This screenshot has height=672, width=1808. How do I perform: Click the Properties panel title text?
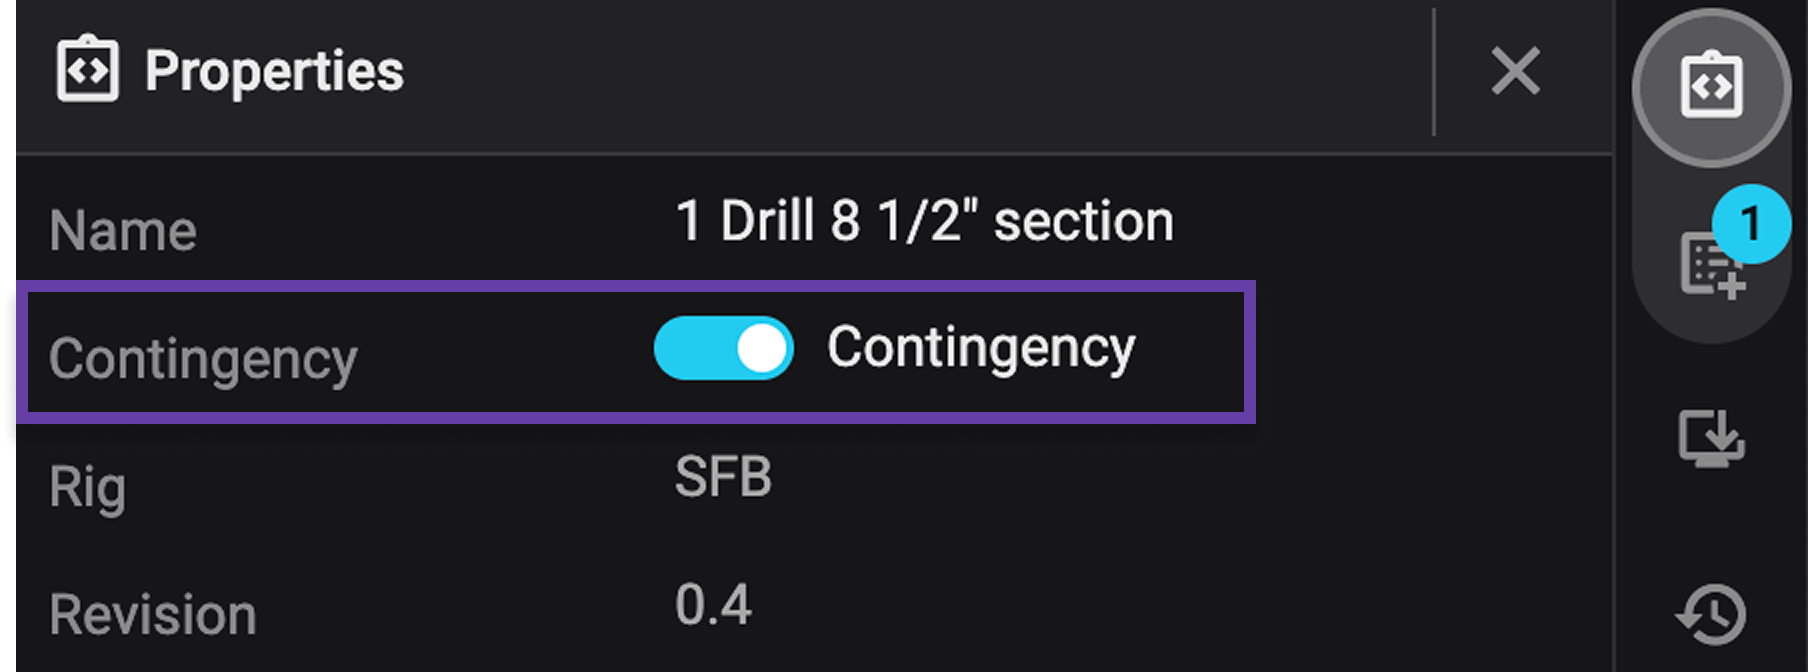(274, 71)
